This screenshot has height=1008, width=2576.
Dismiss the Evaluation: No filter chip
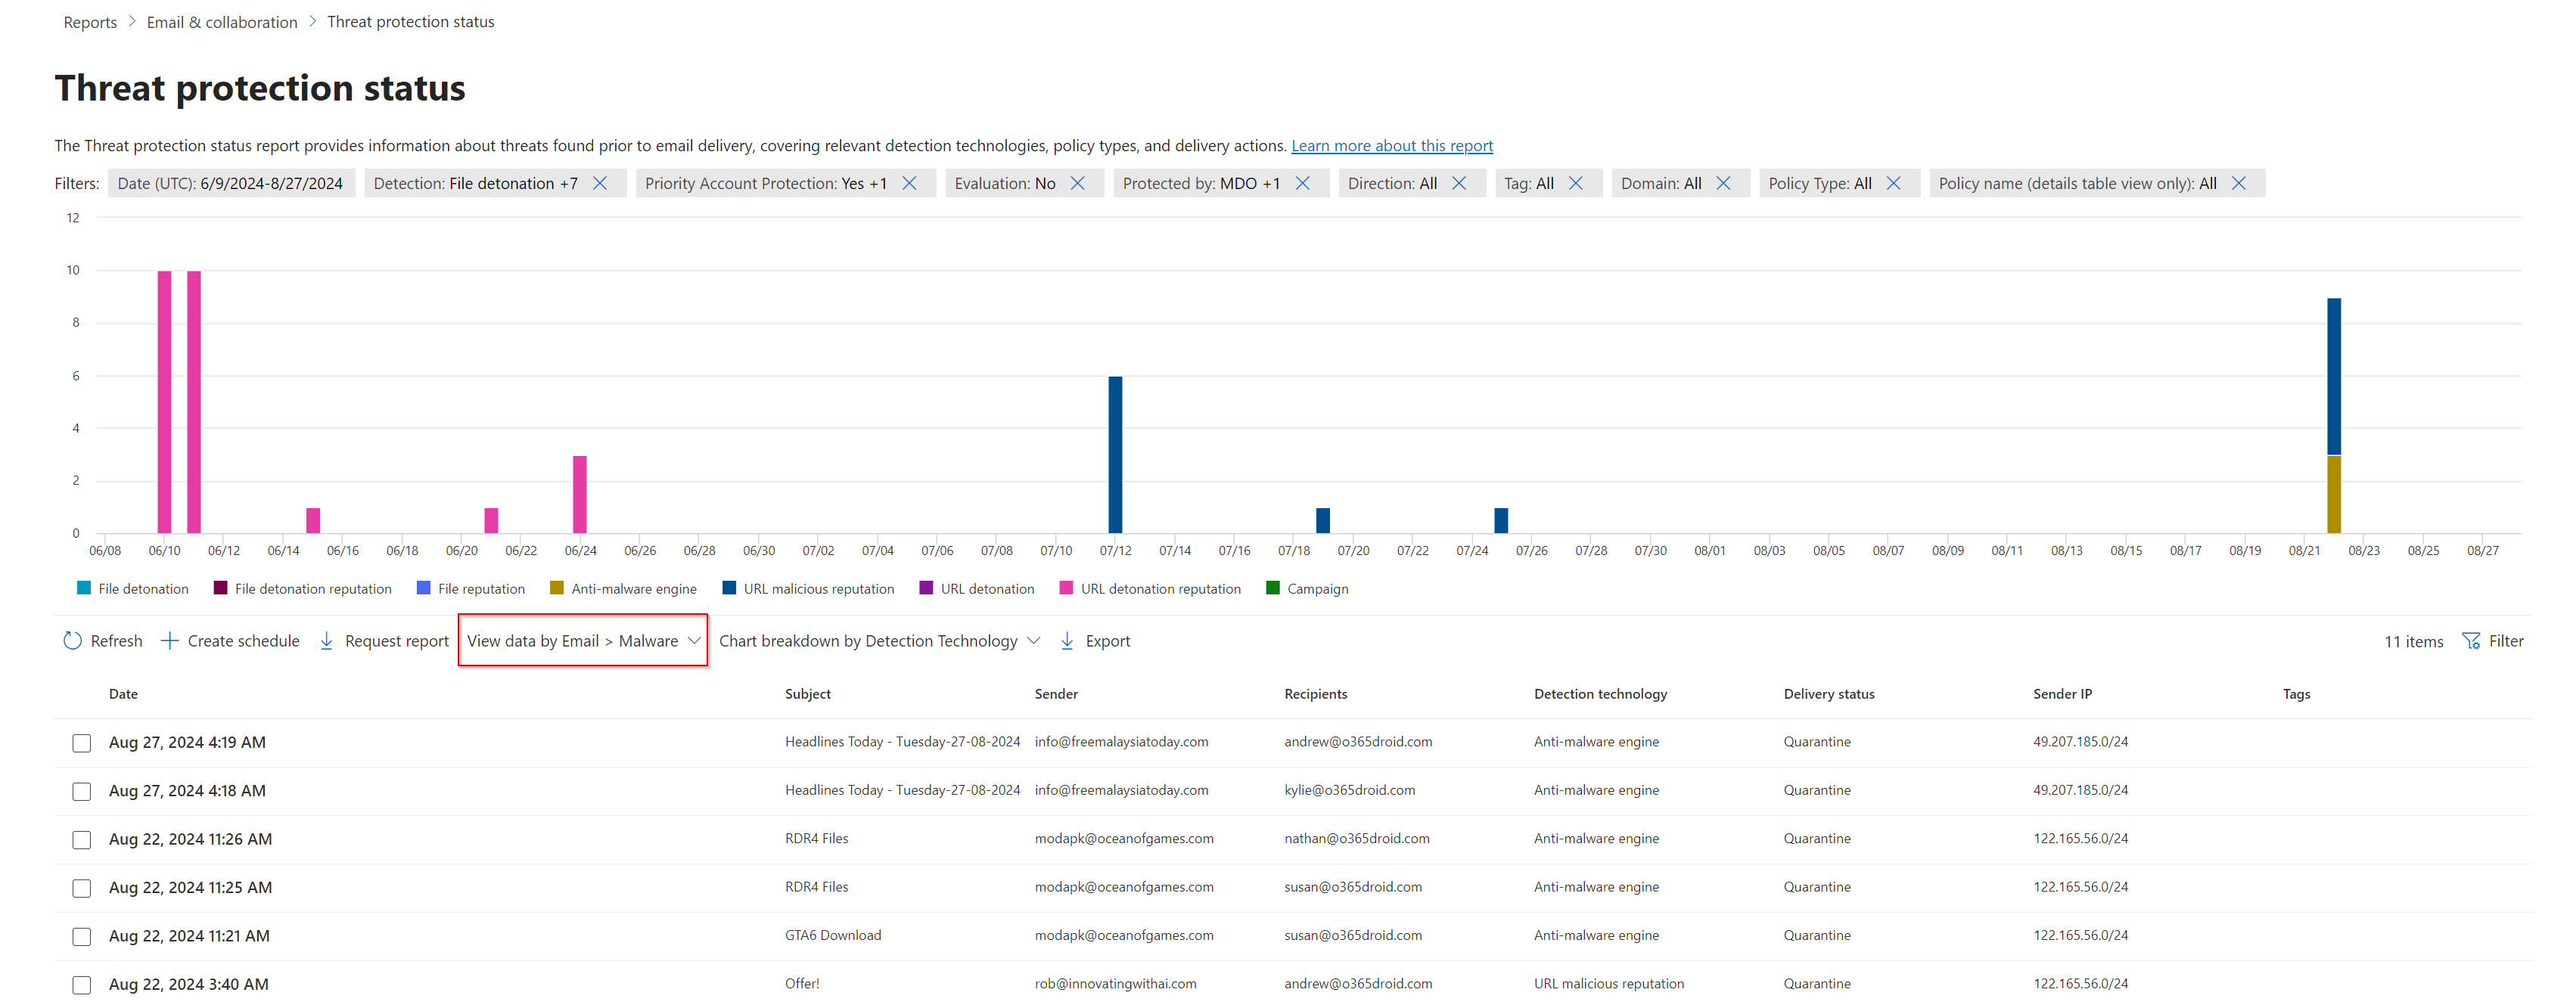tap(1077, 183)
